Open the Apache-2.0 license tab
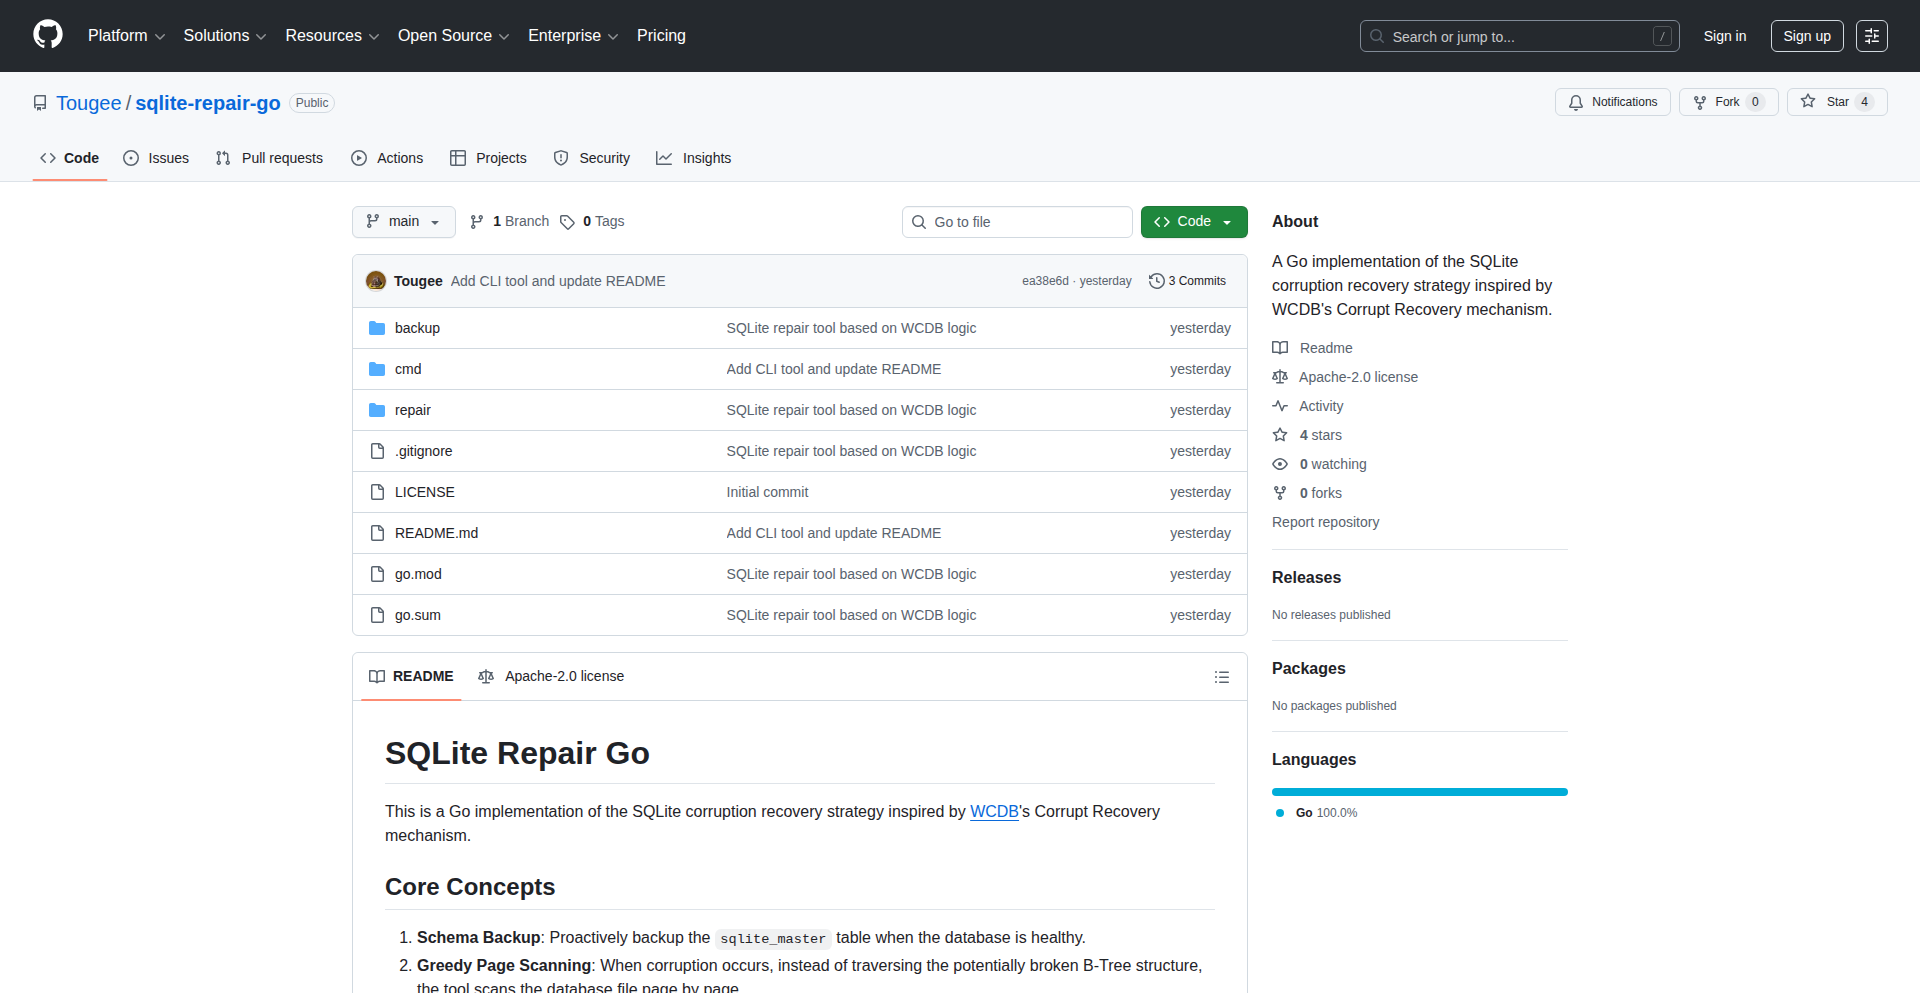 [x=551, y=677]
